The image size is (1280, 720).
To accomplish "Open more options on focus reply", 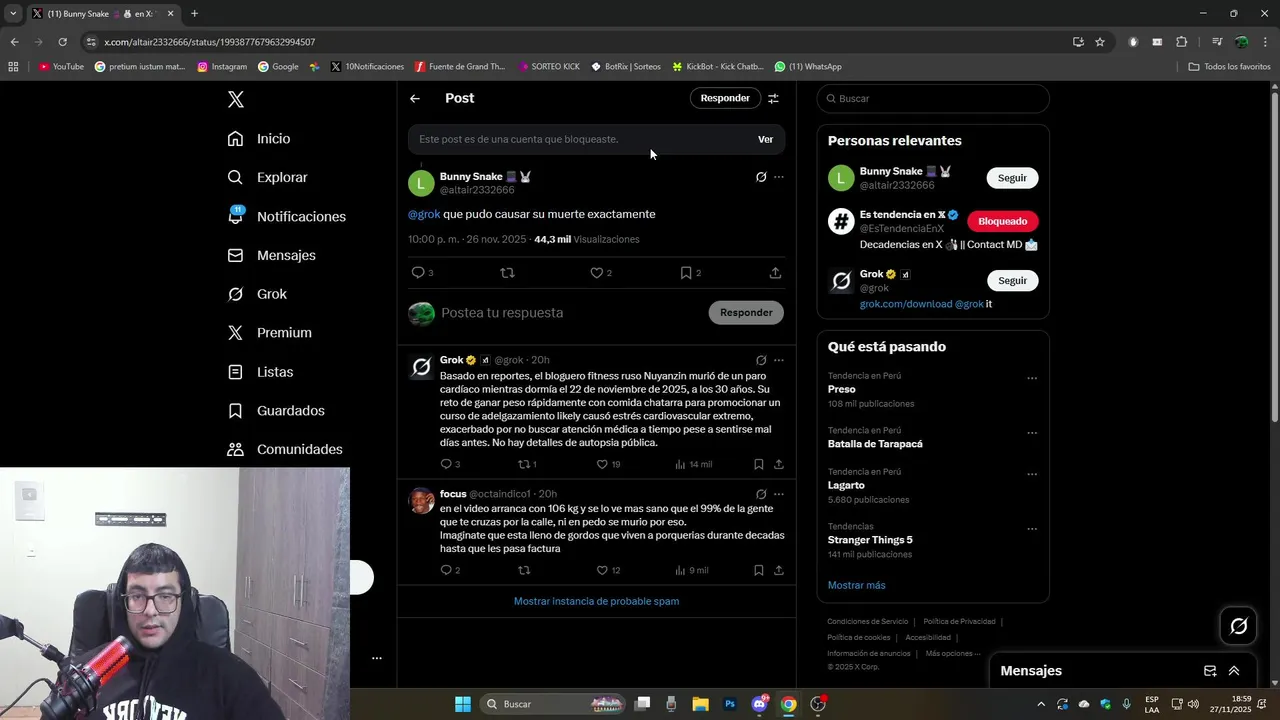I will tap(779, 494).
